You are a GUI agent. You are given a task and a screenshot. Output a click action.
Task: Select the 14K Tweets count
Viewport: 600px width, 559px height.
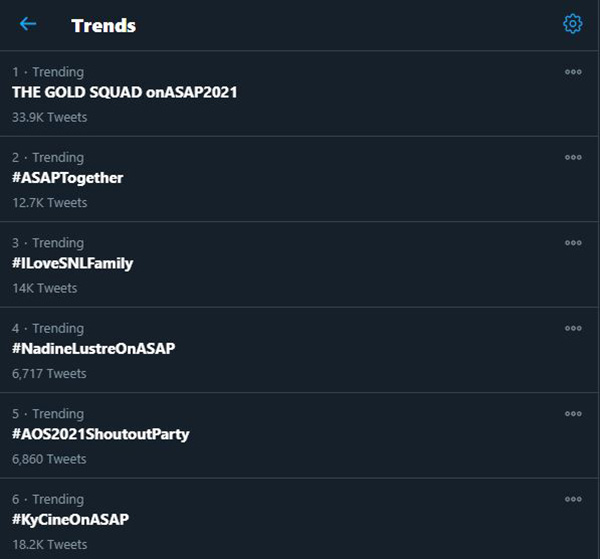pos(45,288)
